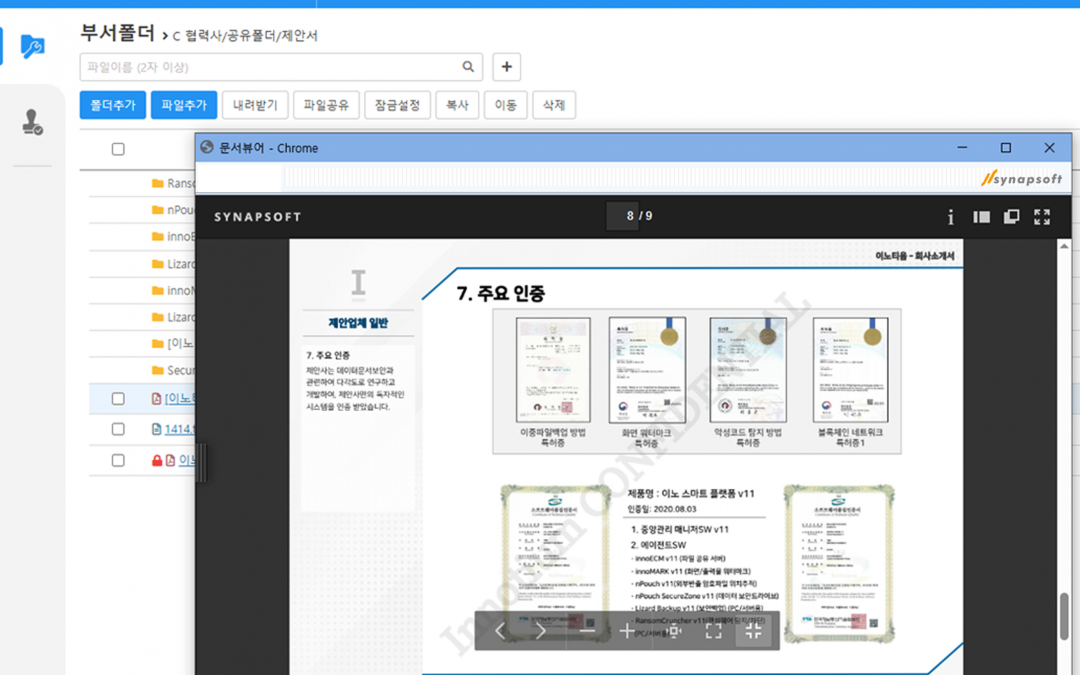Click the page number box showing 8
The image size is (1080, 675).
tap(623, 216)
